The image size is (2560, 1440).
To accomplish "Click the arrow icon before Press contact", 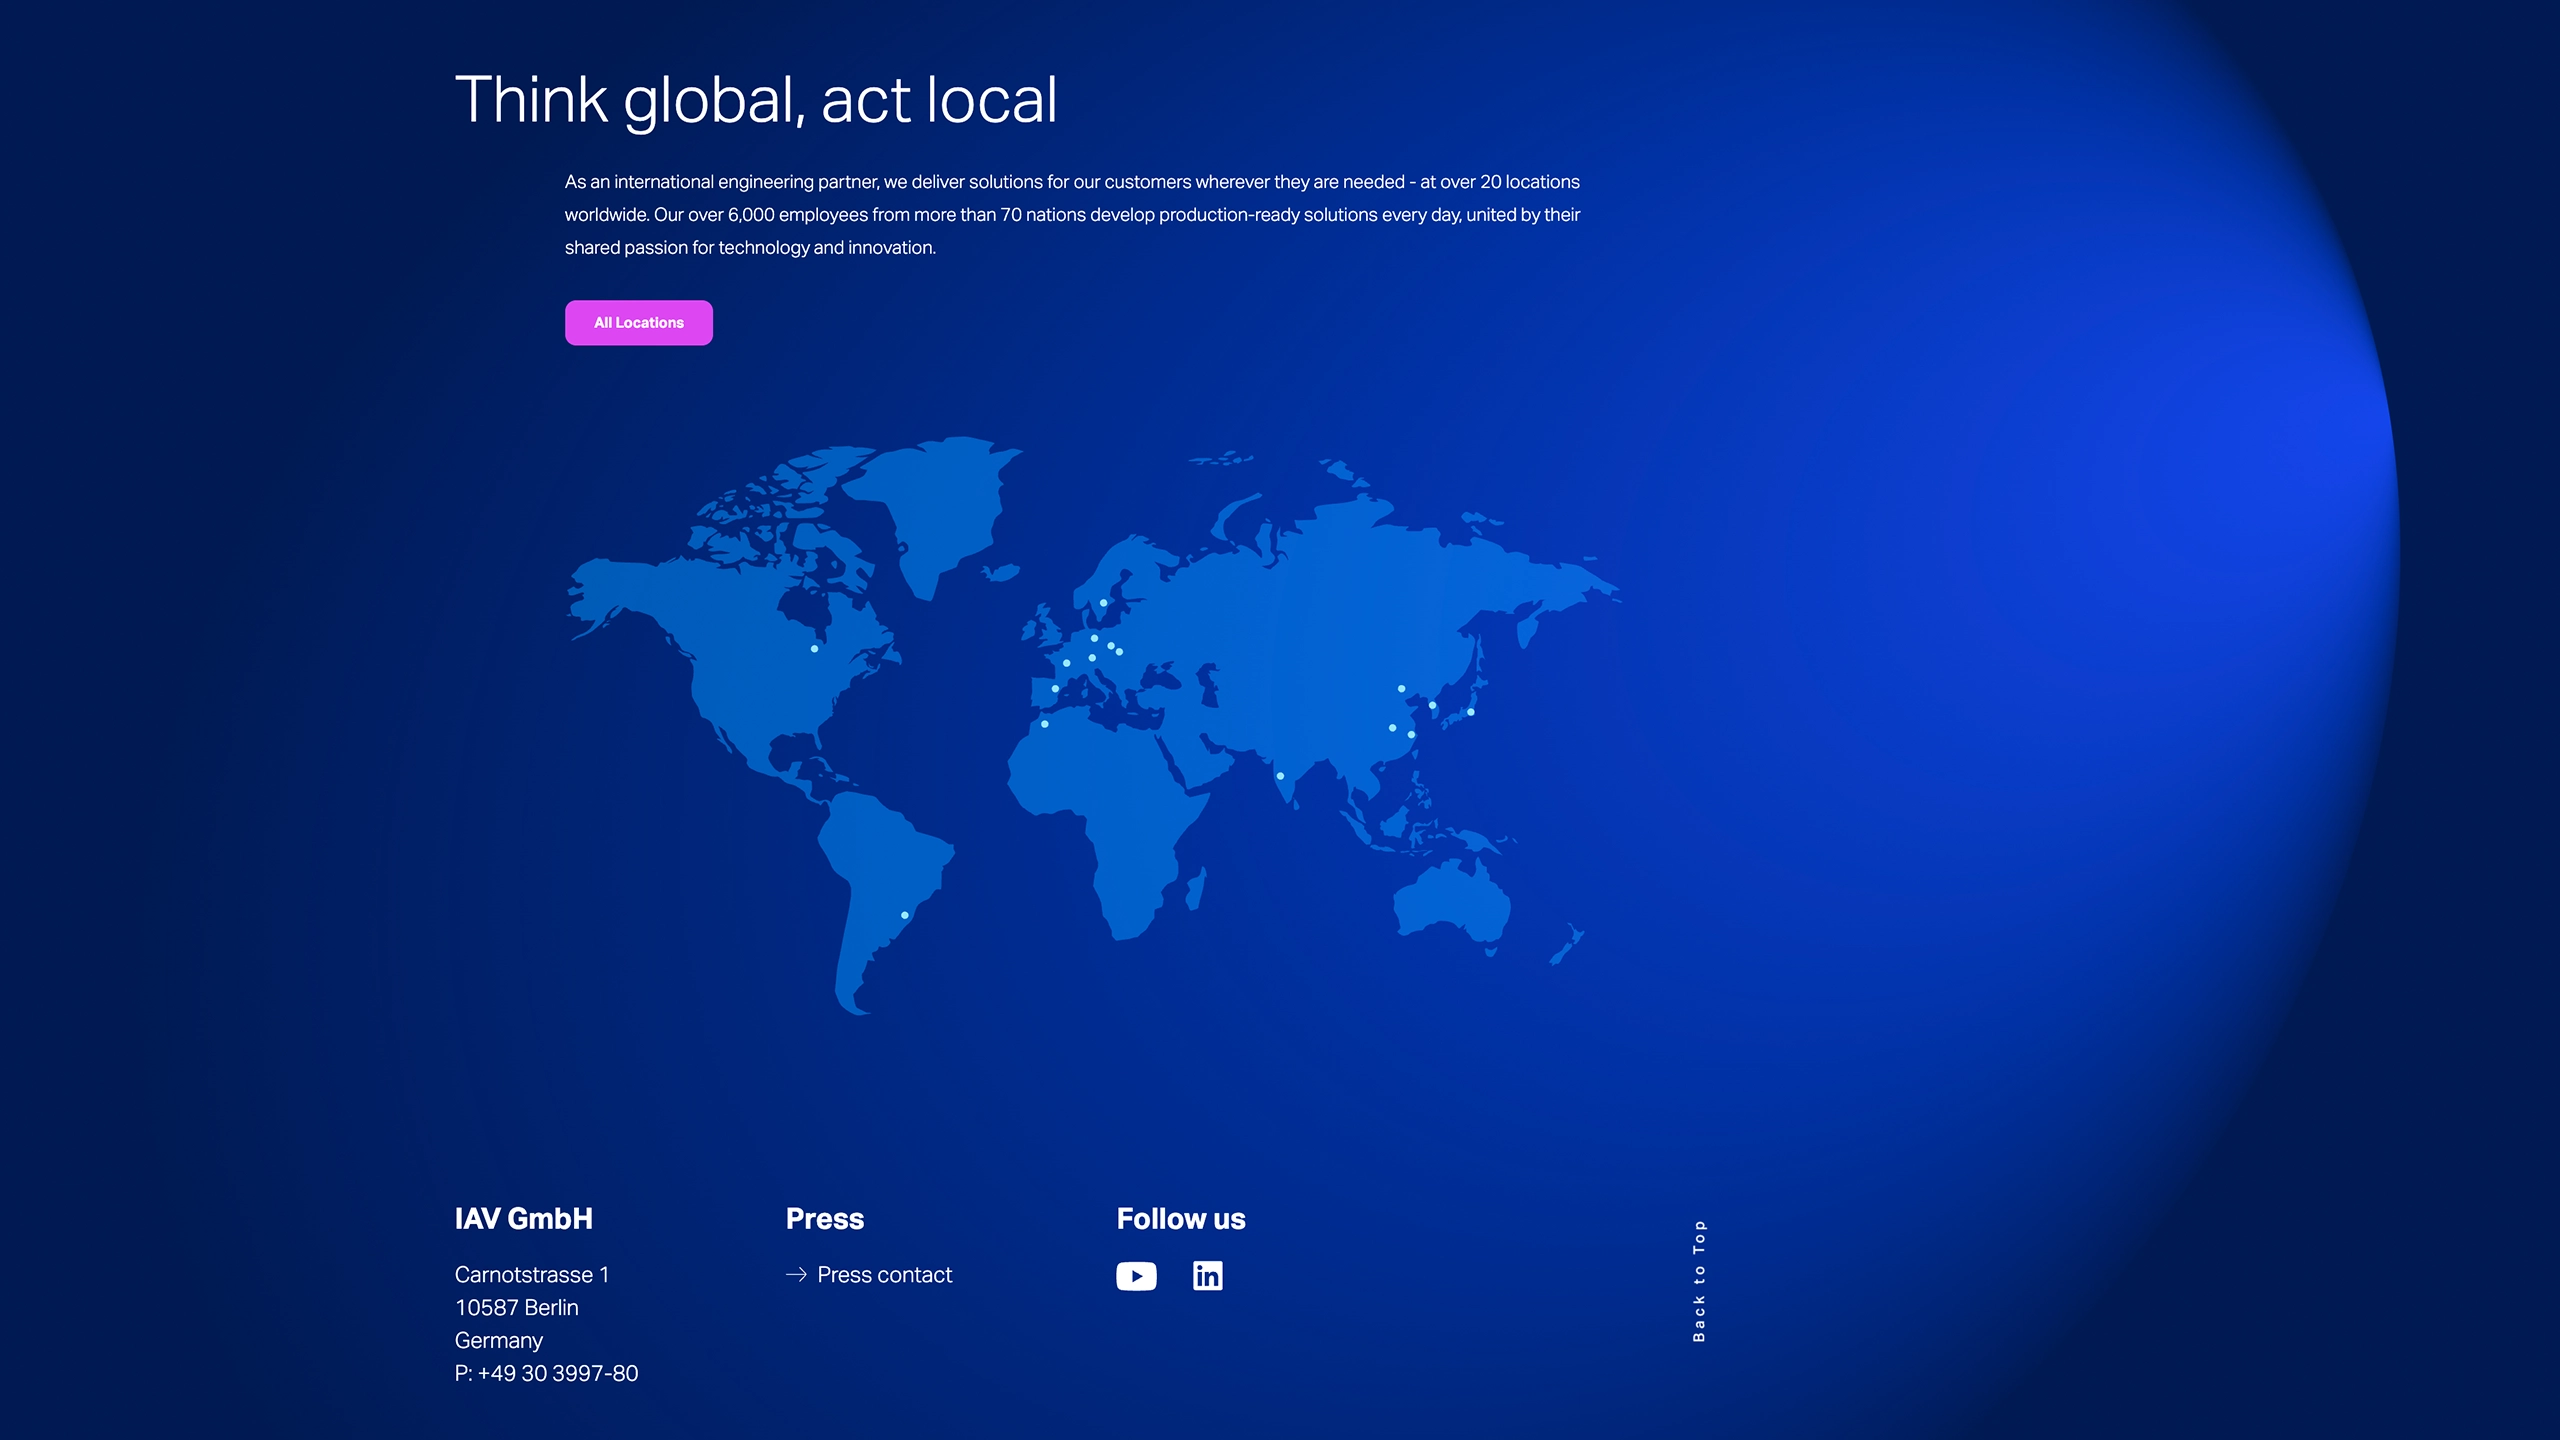I will [796, 1275].
